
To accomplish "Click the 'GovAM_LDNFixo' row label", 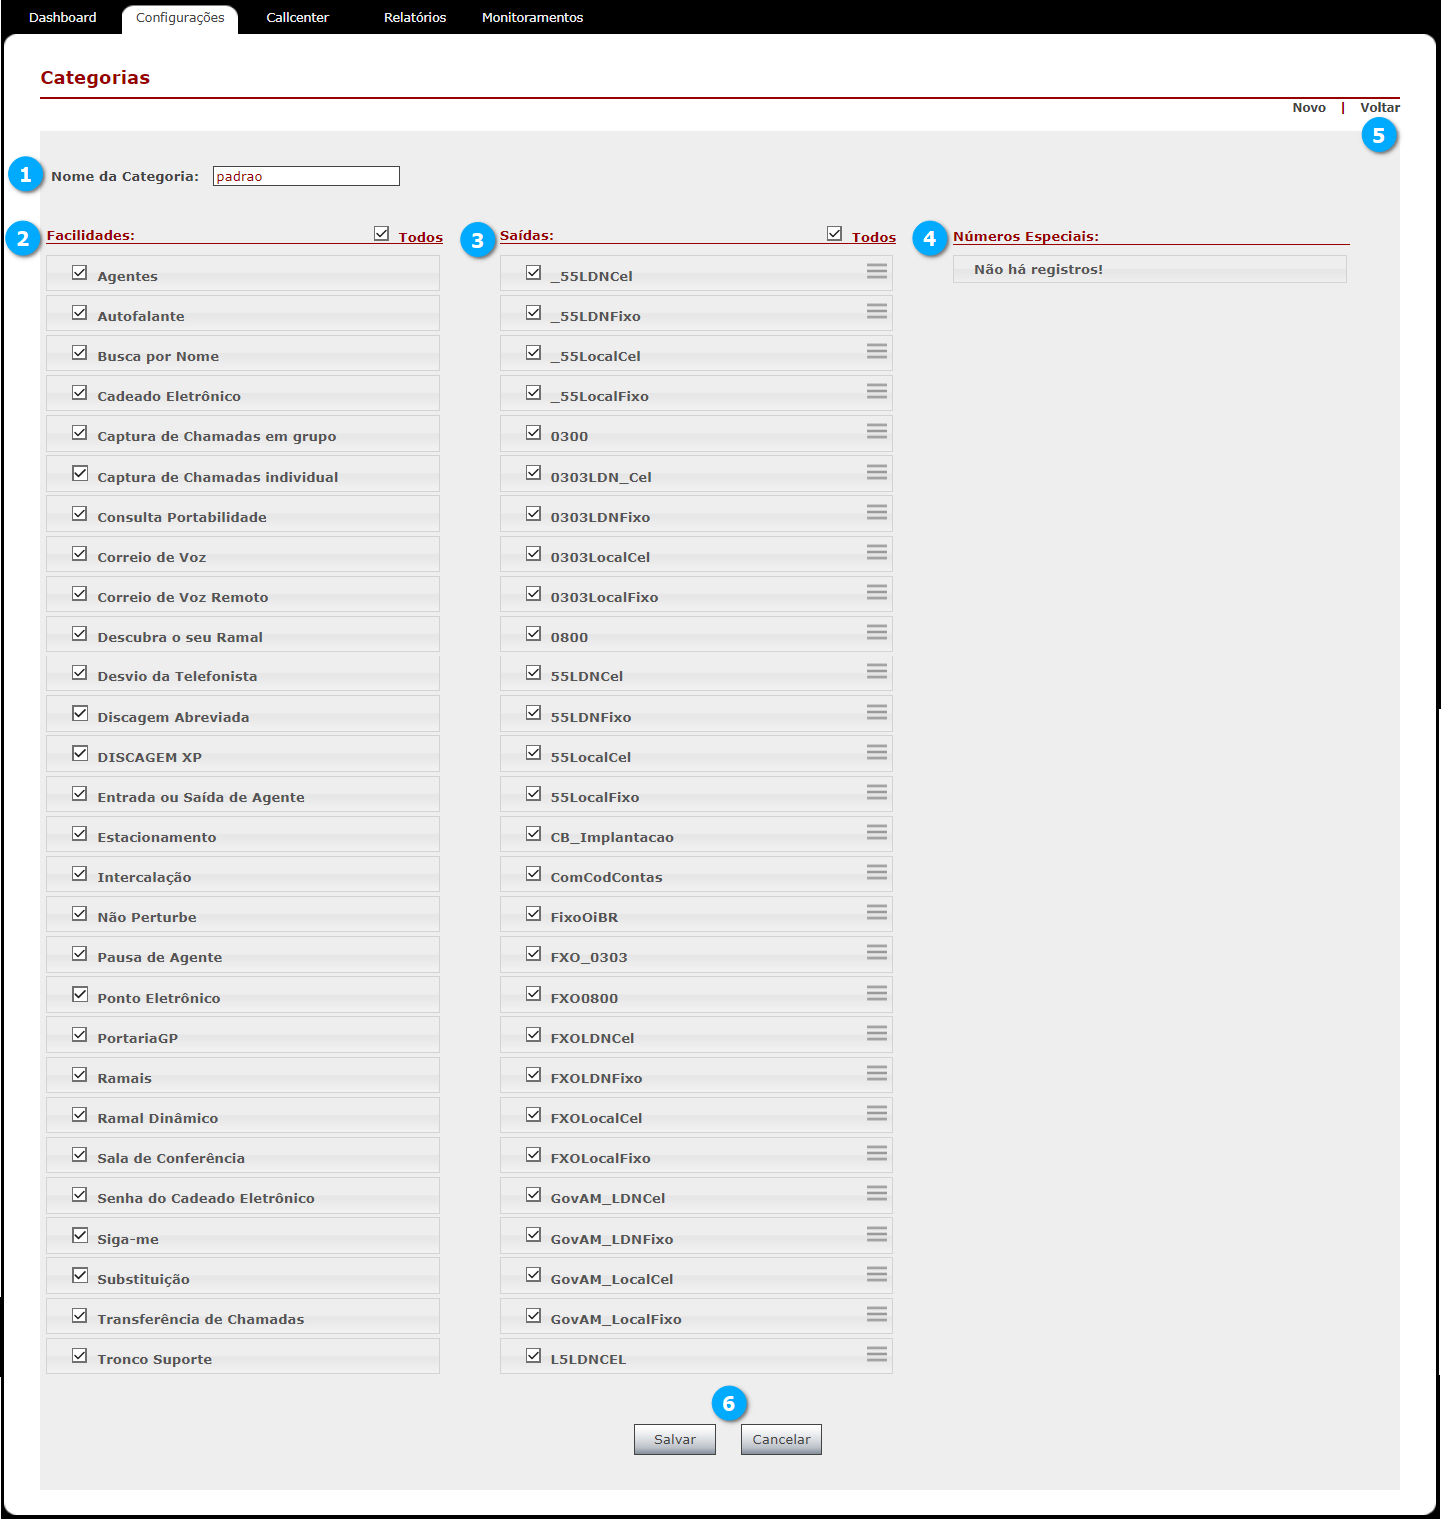I will point(612,1240).
